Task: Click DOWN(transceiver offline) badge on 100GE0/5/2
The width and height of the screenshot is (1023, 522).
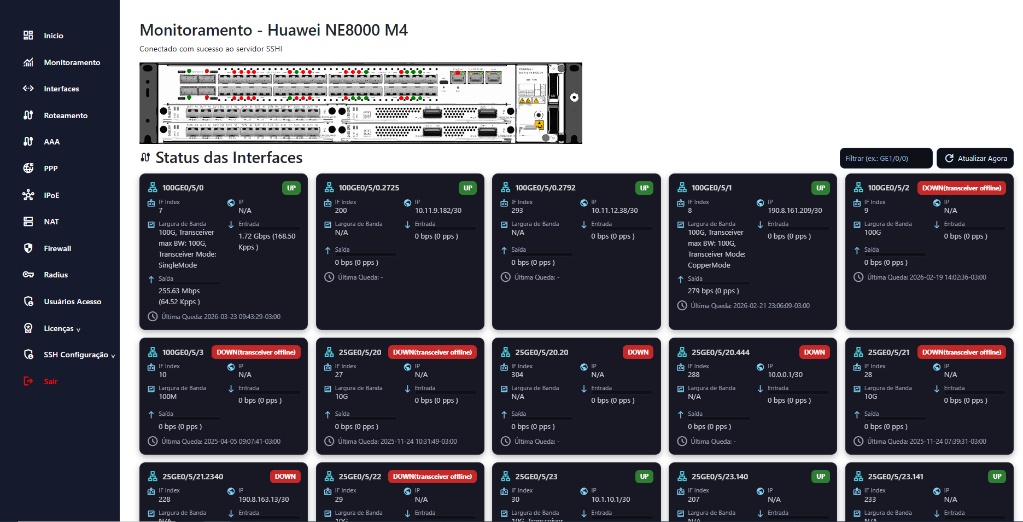Action: [961, 188]
